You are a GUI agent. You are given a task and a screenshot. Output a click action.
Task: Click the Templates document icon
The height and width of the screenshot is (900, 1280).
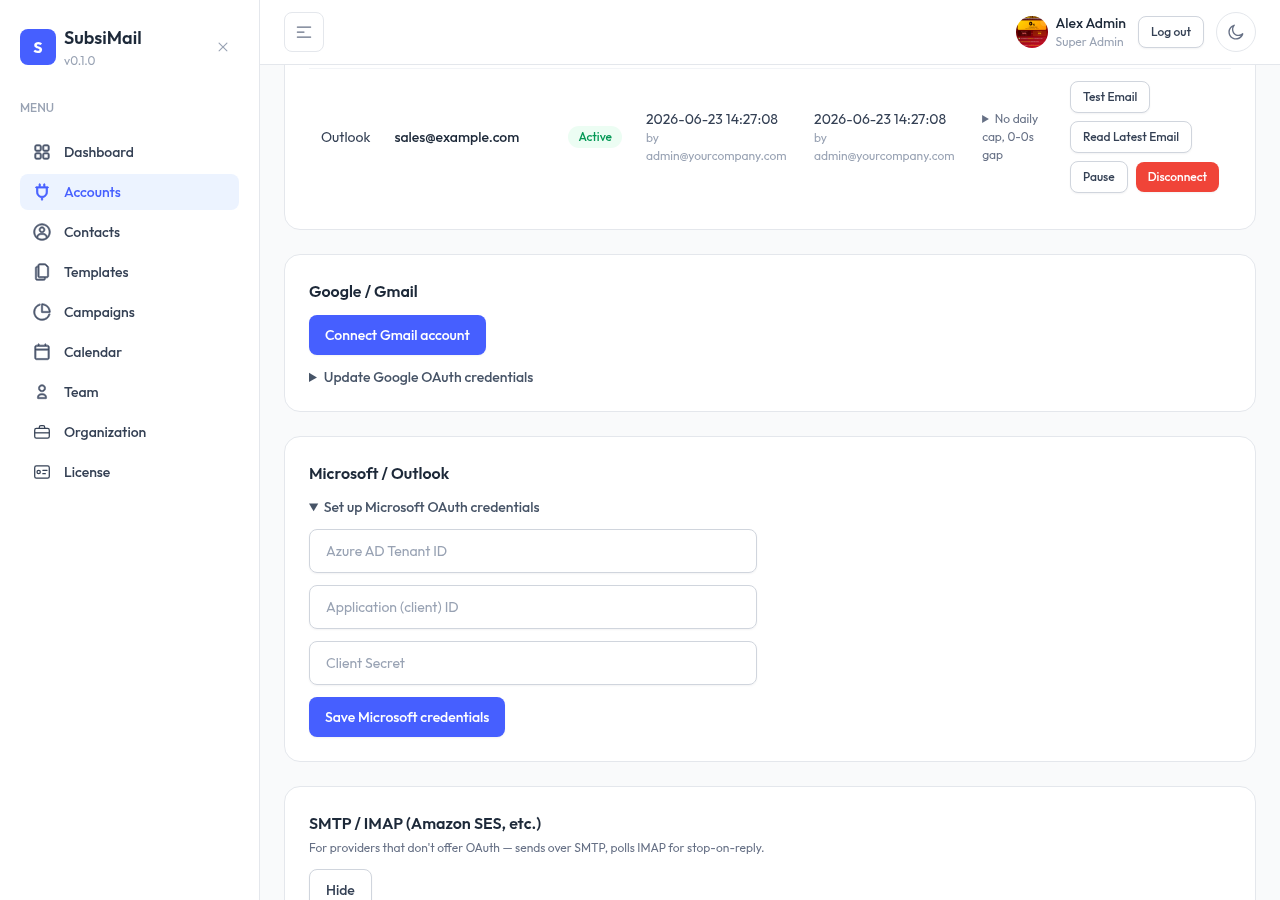pos(42,272)
